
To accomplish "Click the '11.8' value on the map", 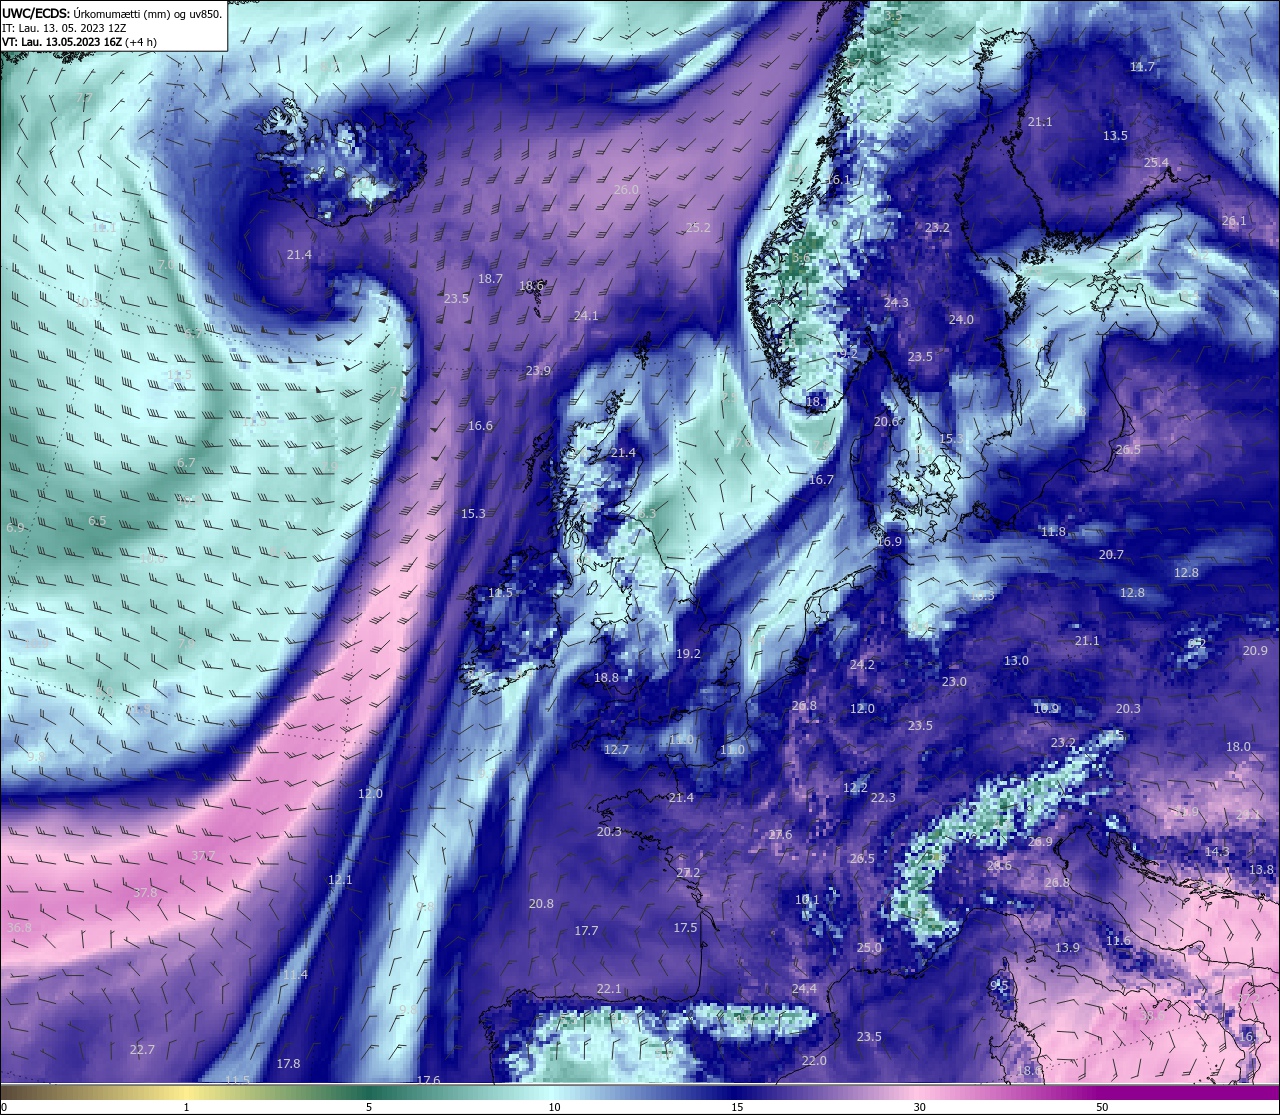I will (x=1053, y=532).
